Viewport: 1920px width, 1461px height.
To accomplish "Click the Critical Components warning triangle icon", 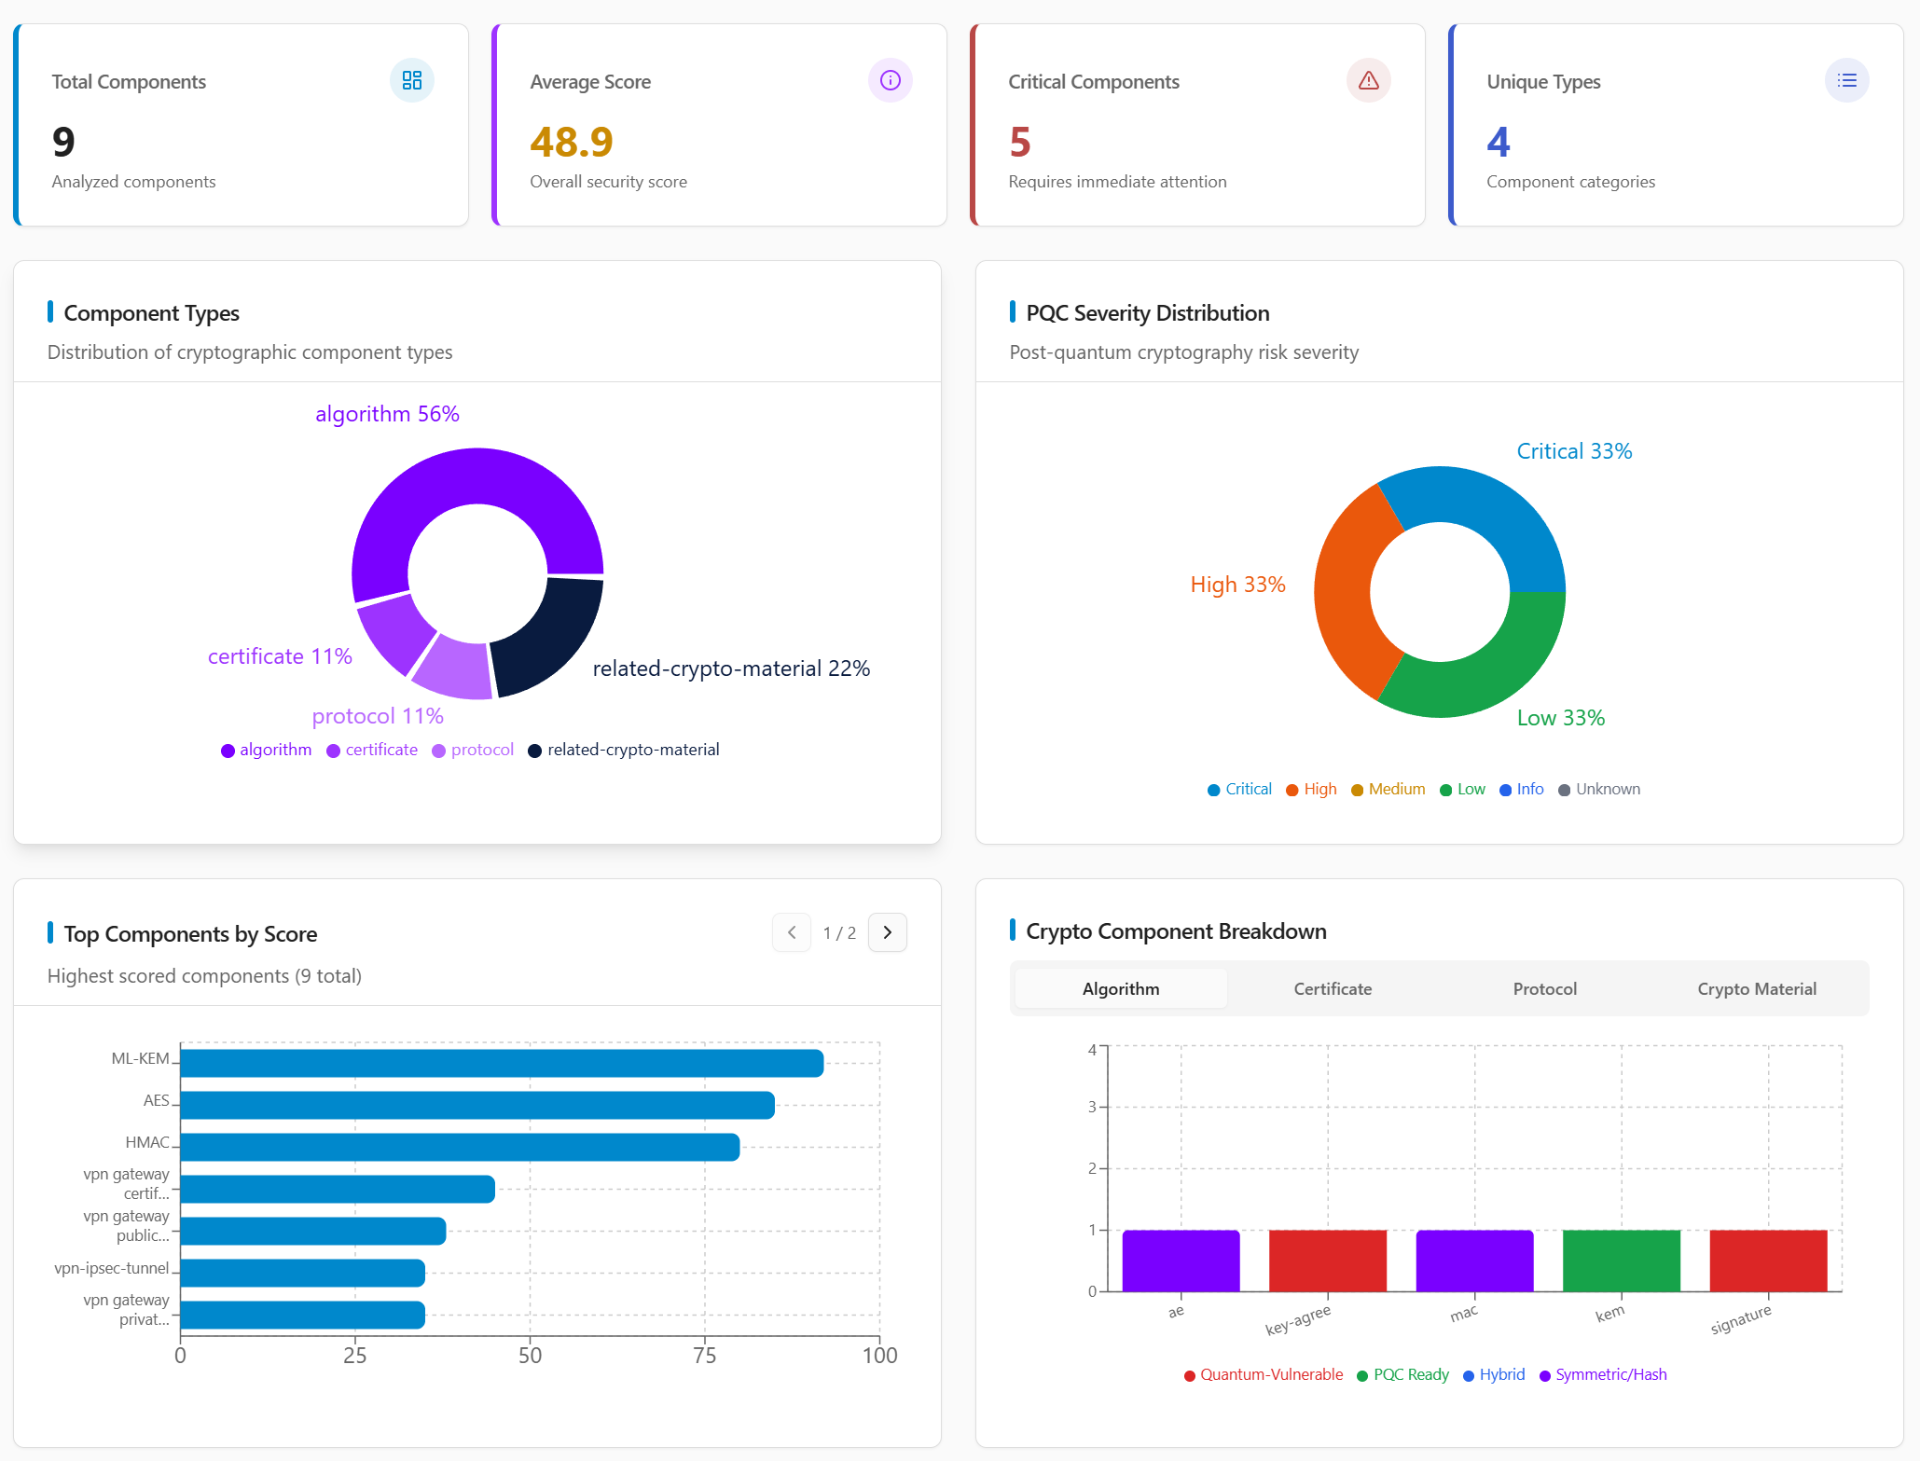I will coord(1369,80).
